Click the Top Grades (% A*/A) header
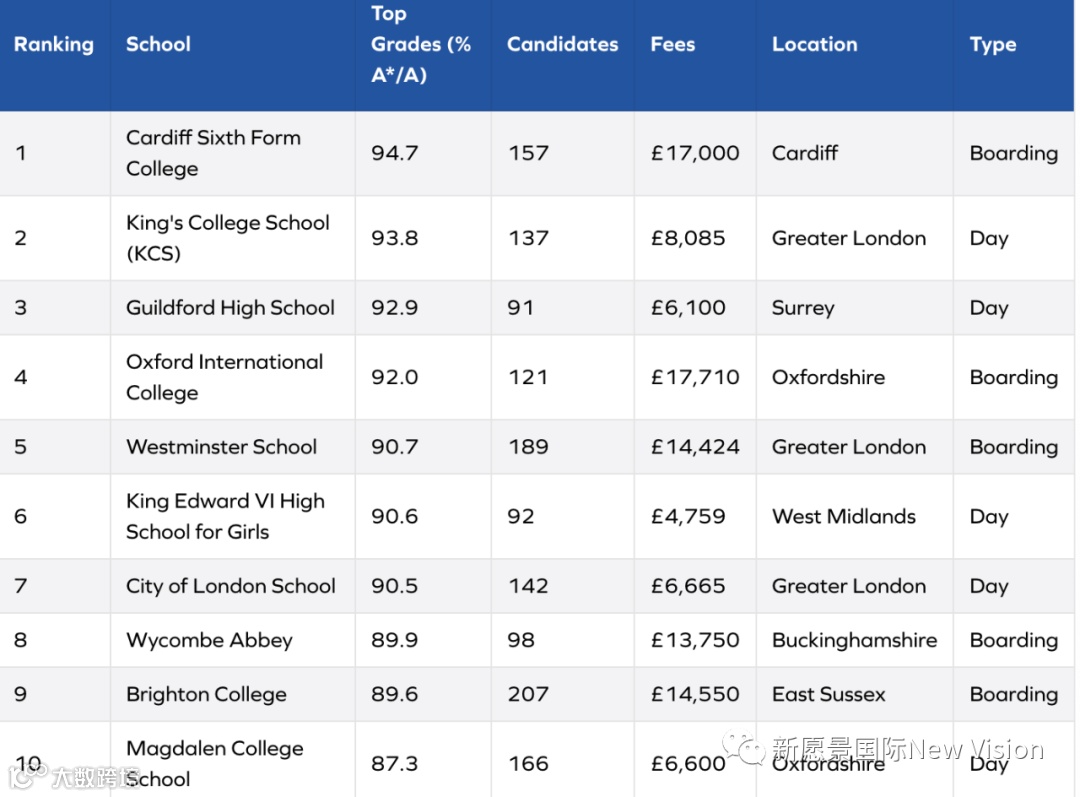Image resolution: width=1080 pixels, height=797 pixels. click(x=421, y=44)
